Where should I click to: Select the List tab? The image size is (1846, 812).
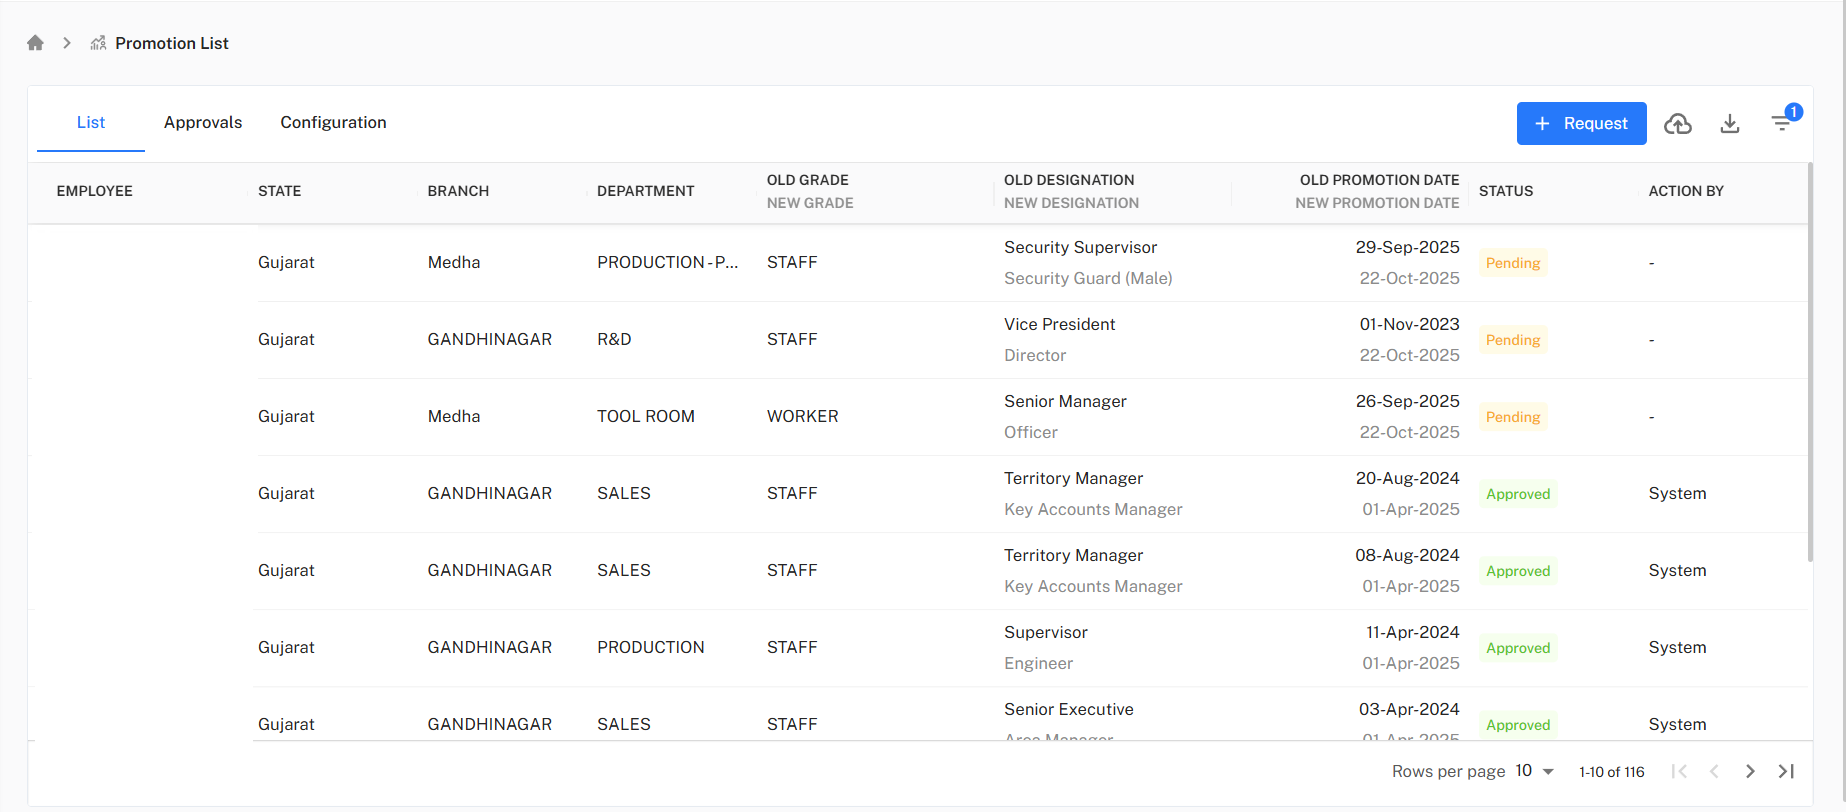(x=91, y=122)
